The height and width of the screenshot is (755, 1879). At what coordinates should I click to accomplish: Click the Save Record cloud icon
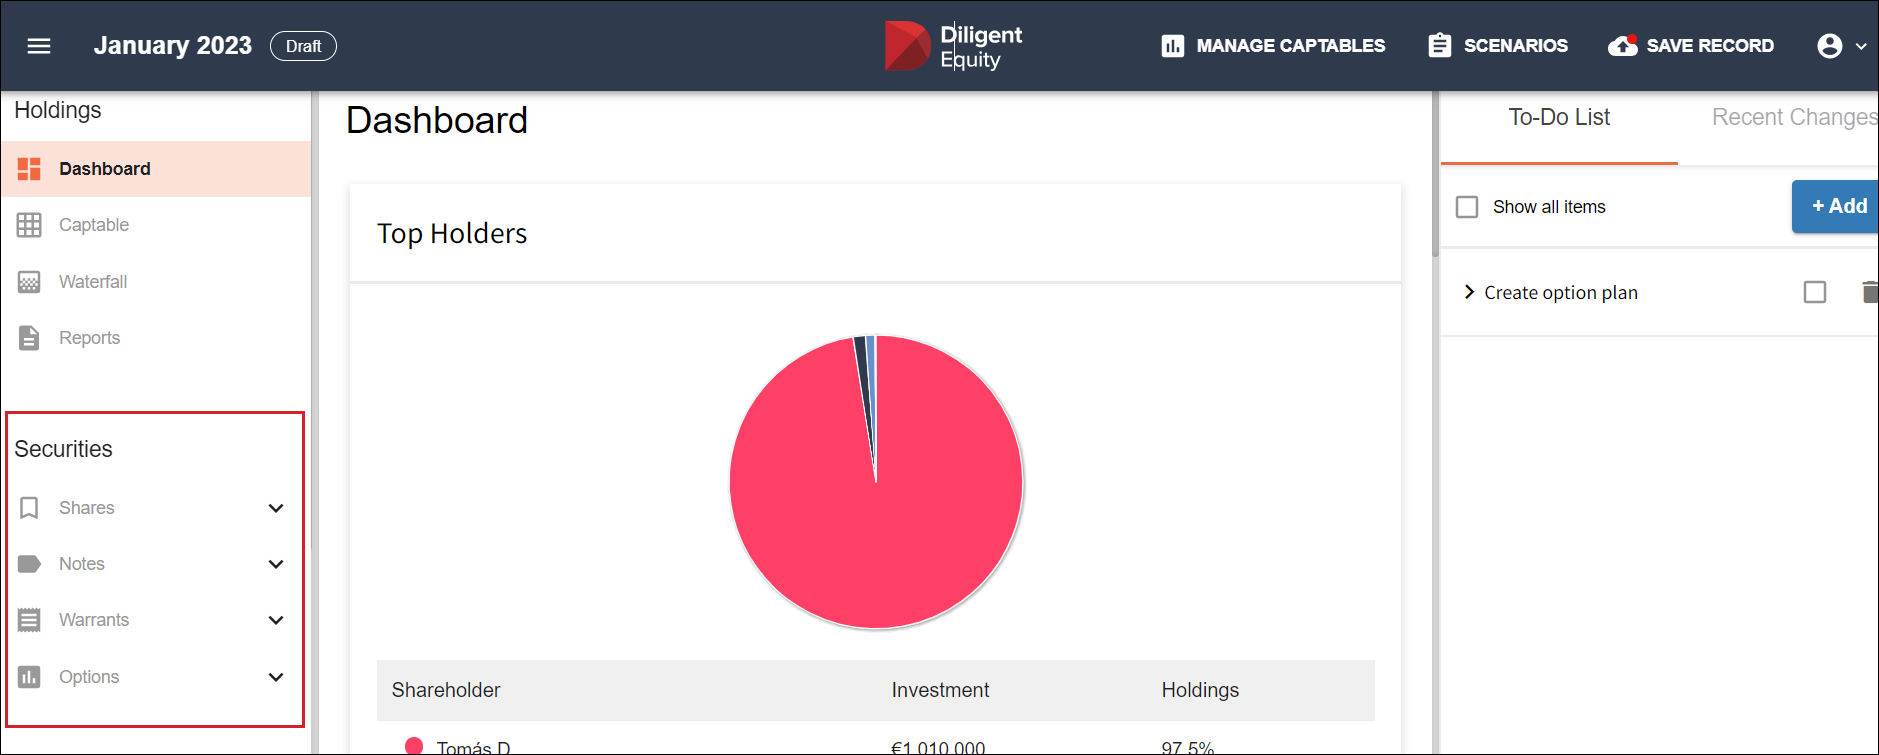click(x=1622, y=46)
